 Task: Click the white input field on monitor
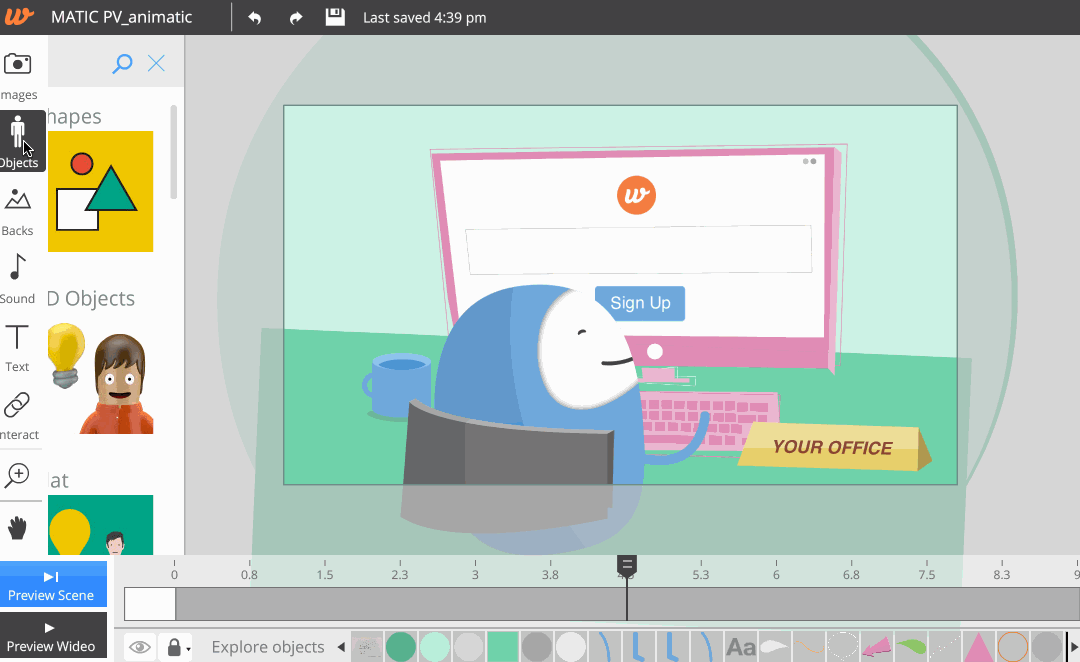click(x=639, y=249)
